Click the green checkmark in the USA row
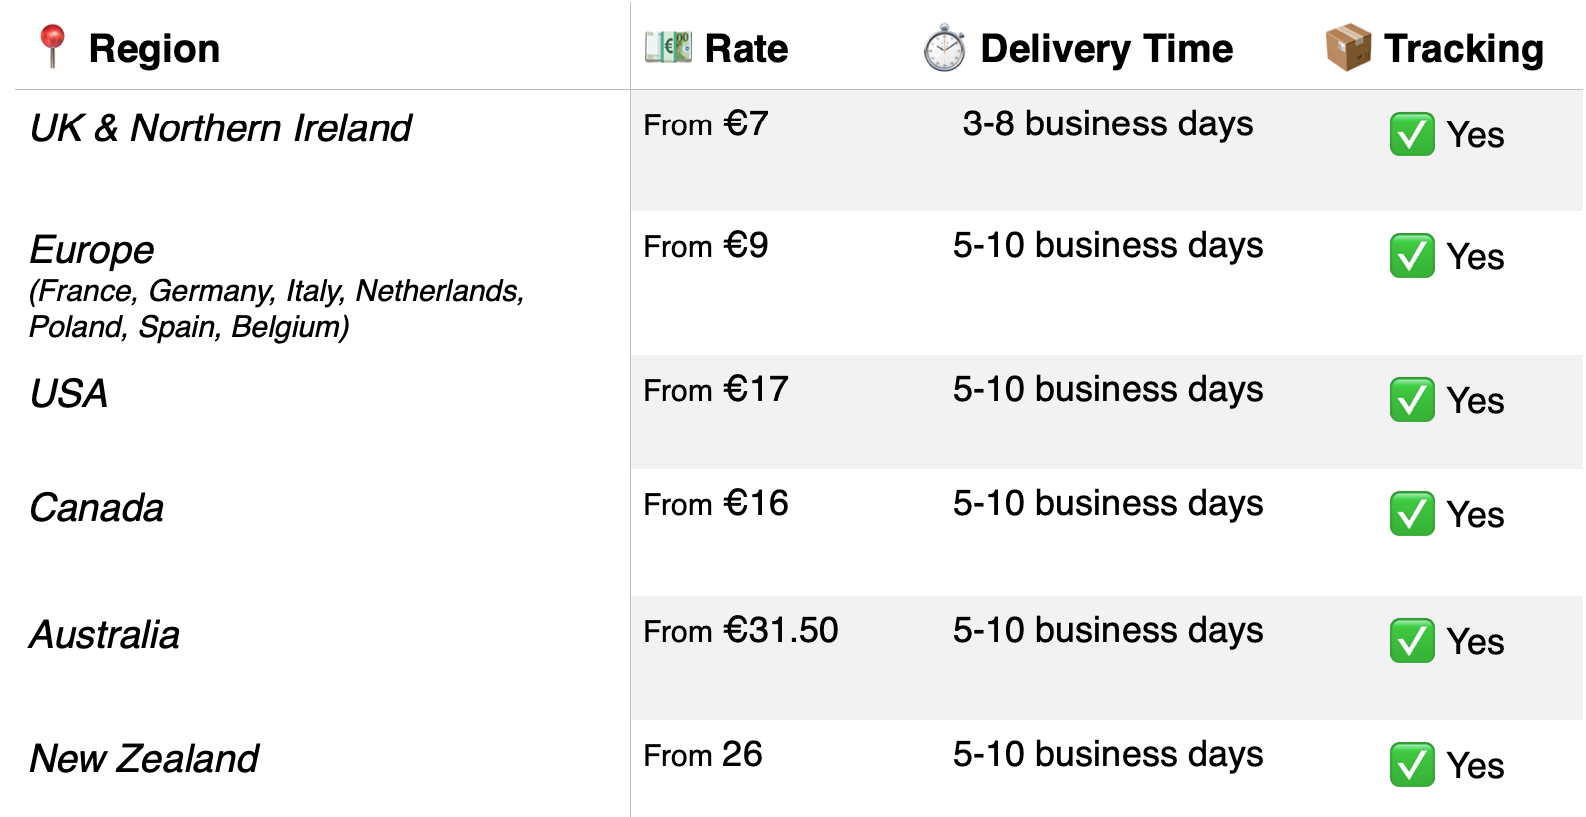This screenshot has height=817, width=1586. click(1412, 400)
